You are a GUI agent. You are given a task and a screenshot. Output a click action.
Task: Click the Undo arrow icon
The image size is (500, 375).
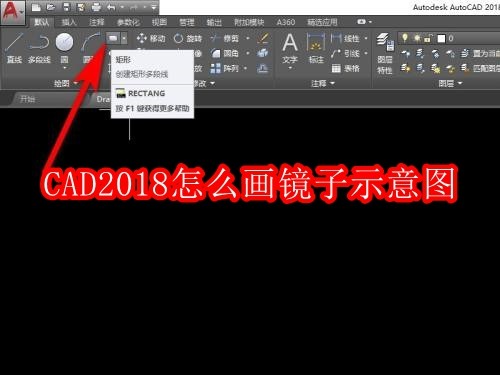pyautogui.click(x=111, y=7)
